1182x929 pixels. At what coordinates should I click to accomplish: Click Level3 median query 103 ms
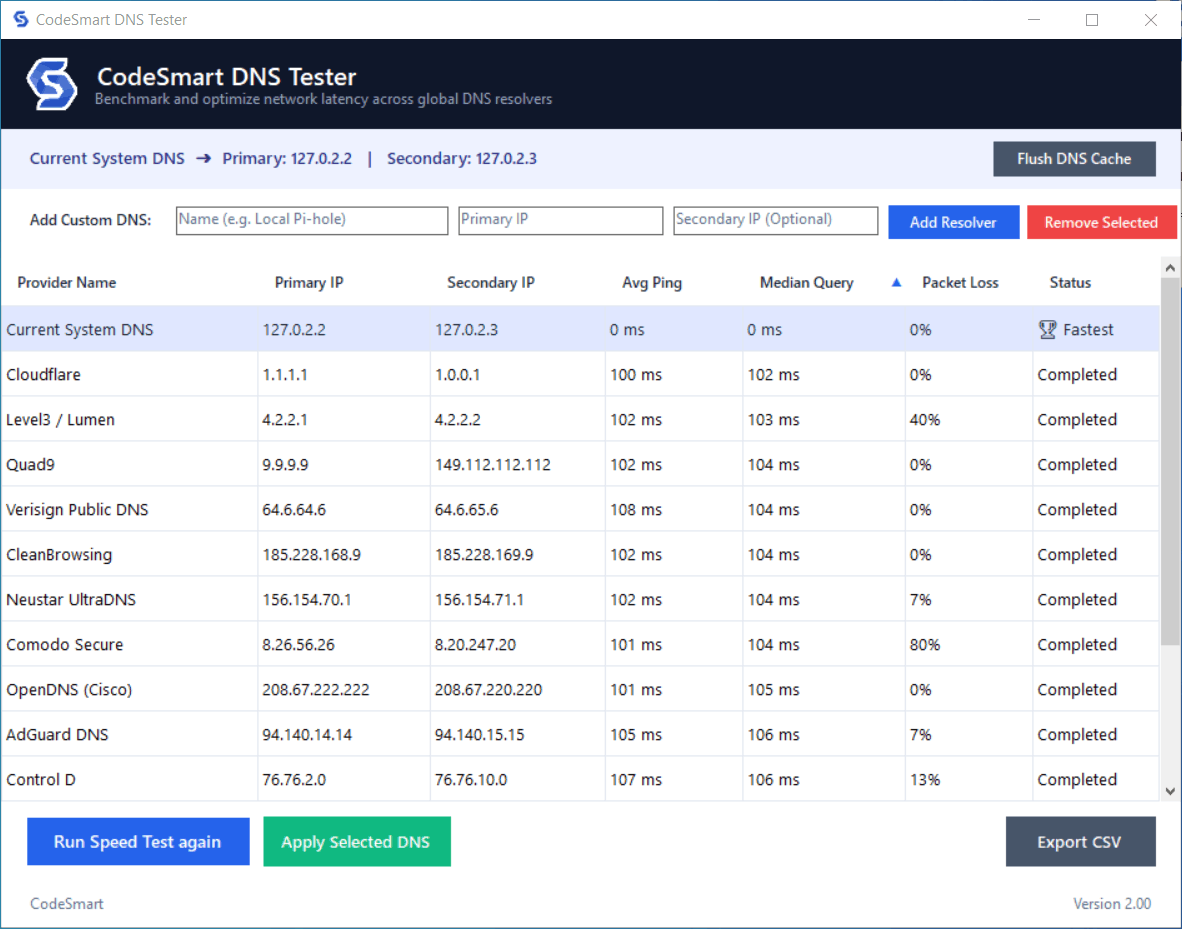tap(773, 420)
